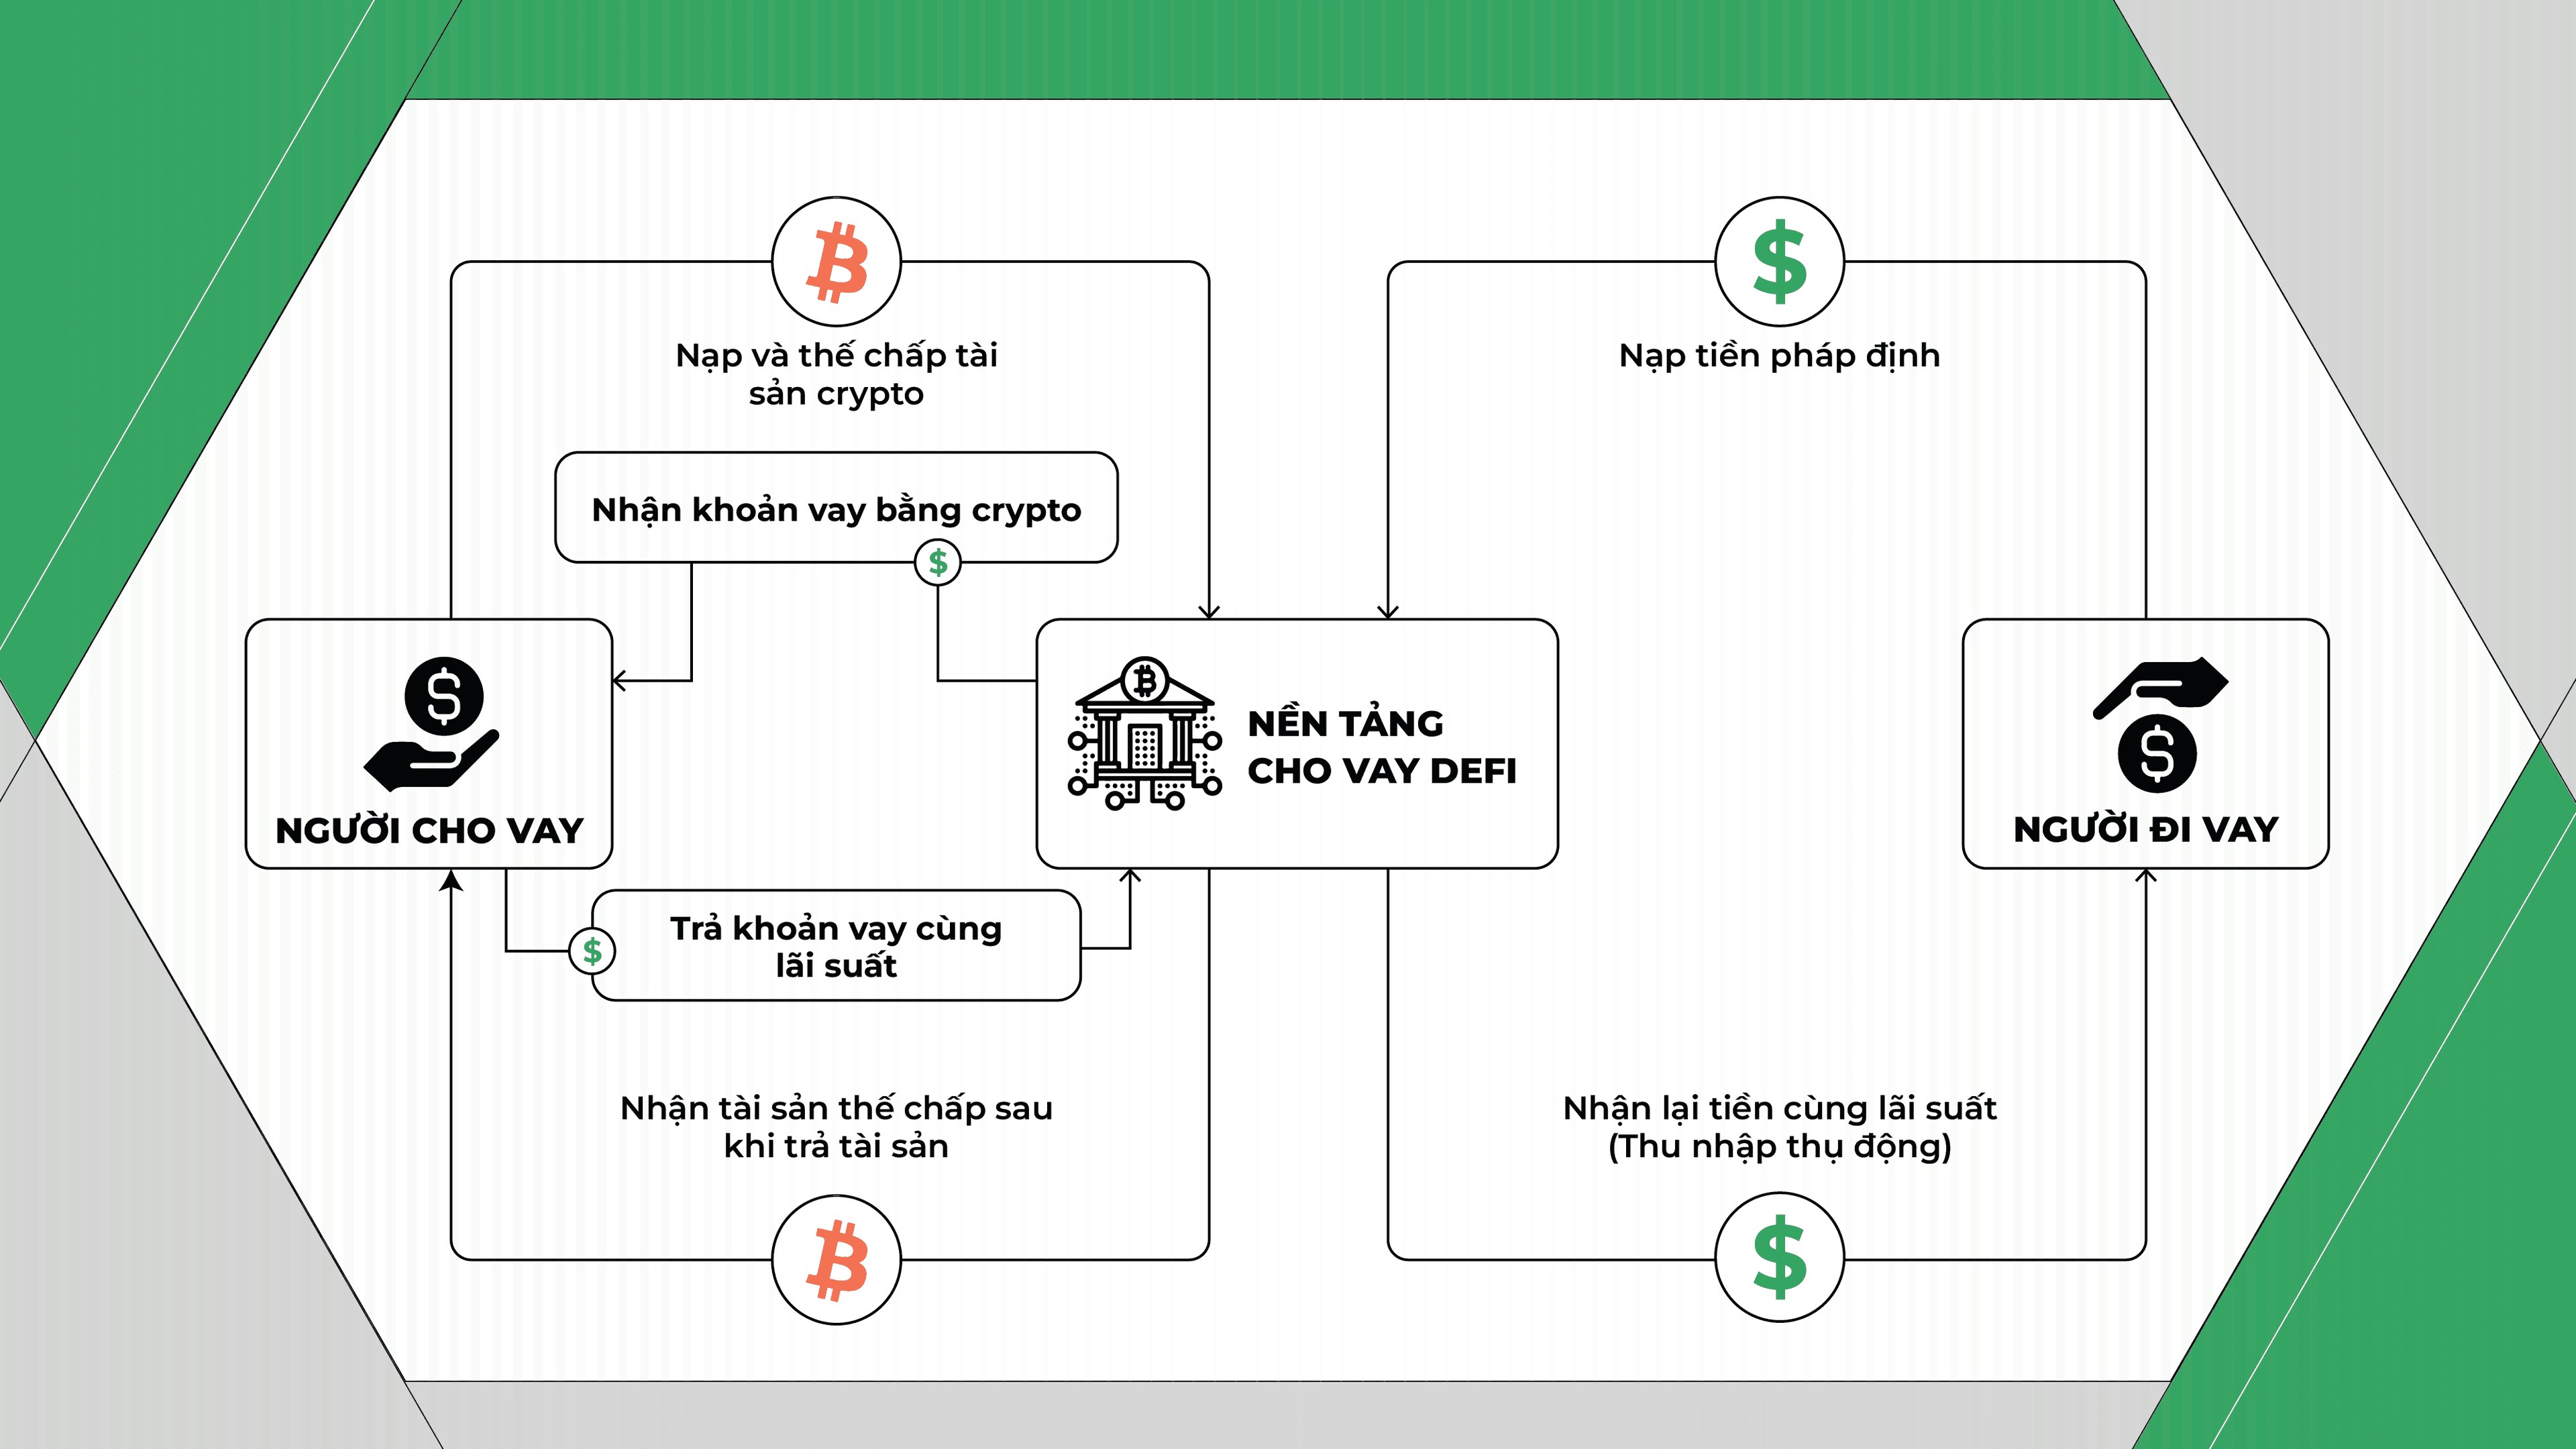Click the DeFi bank building icon

1145,733
